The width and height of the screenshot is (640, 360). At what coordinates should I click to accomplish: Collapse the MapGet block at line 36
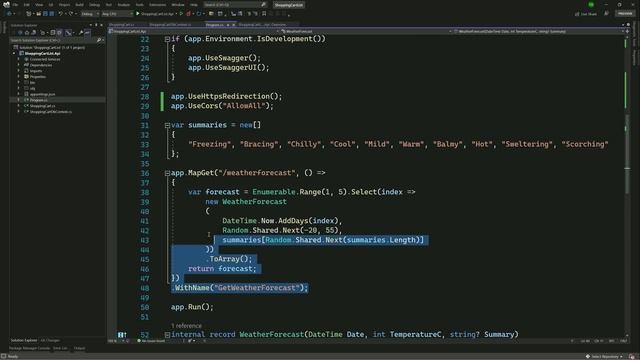tap(167, 173)
